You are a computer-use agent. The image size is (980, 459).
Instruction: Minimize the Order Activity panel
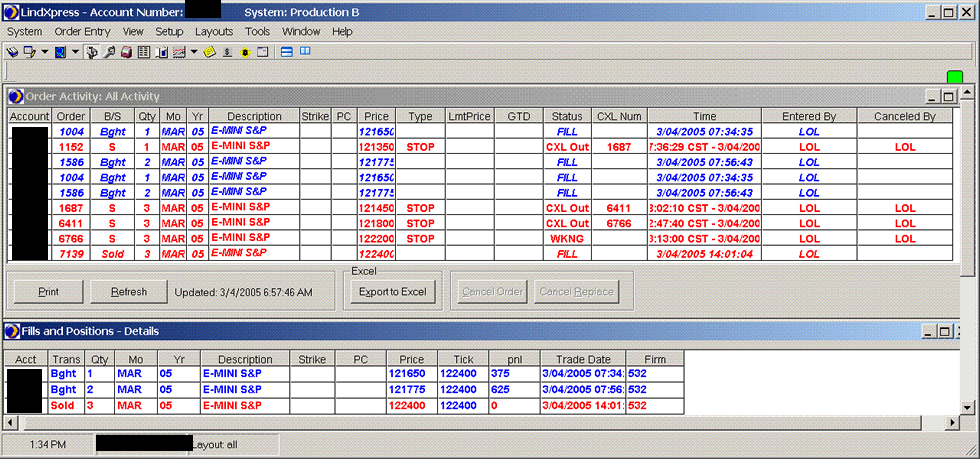934,96
